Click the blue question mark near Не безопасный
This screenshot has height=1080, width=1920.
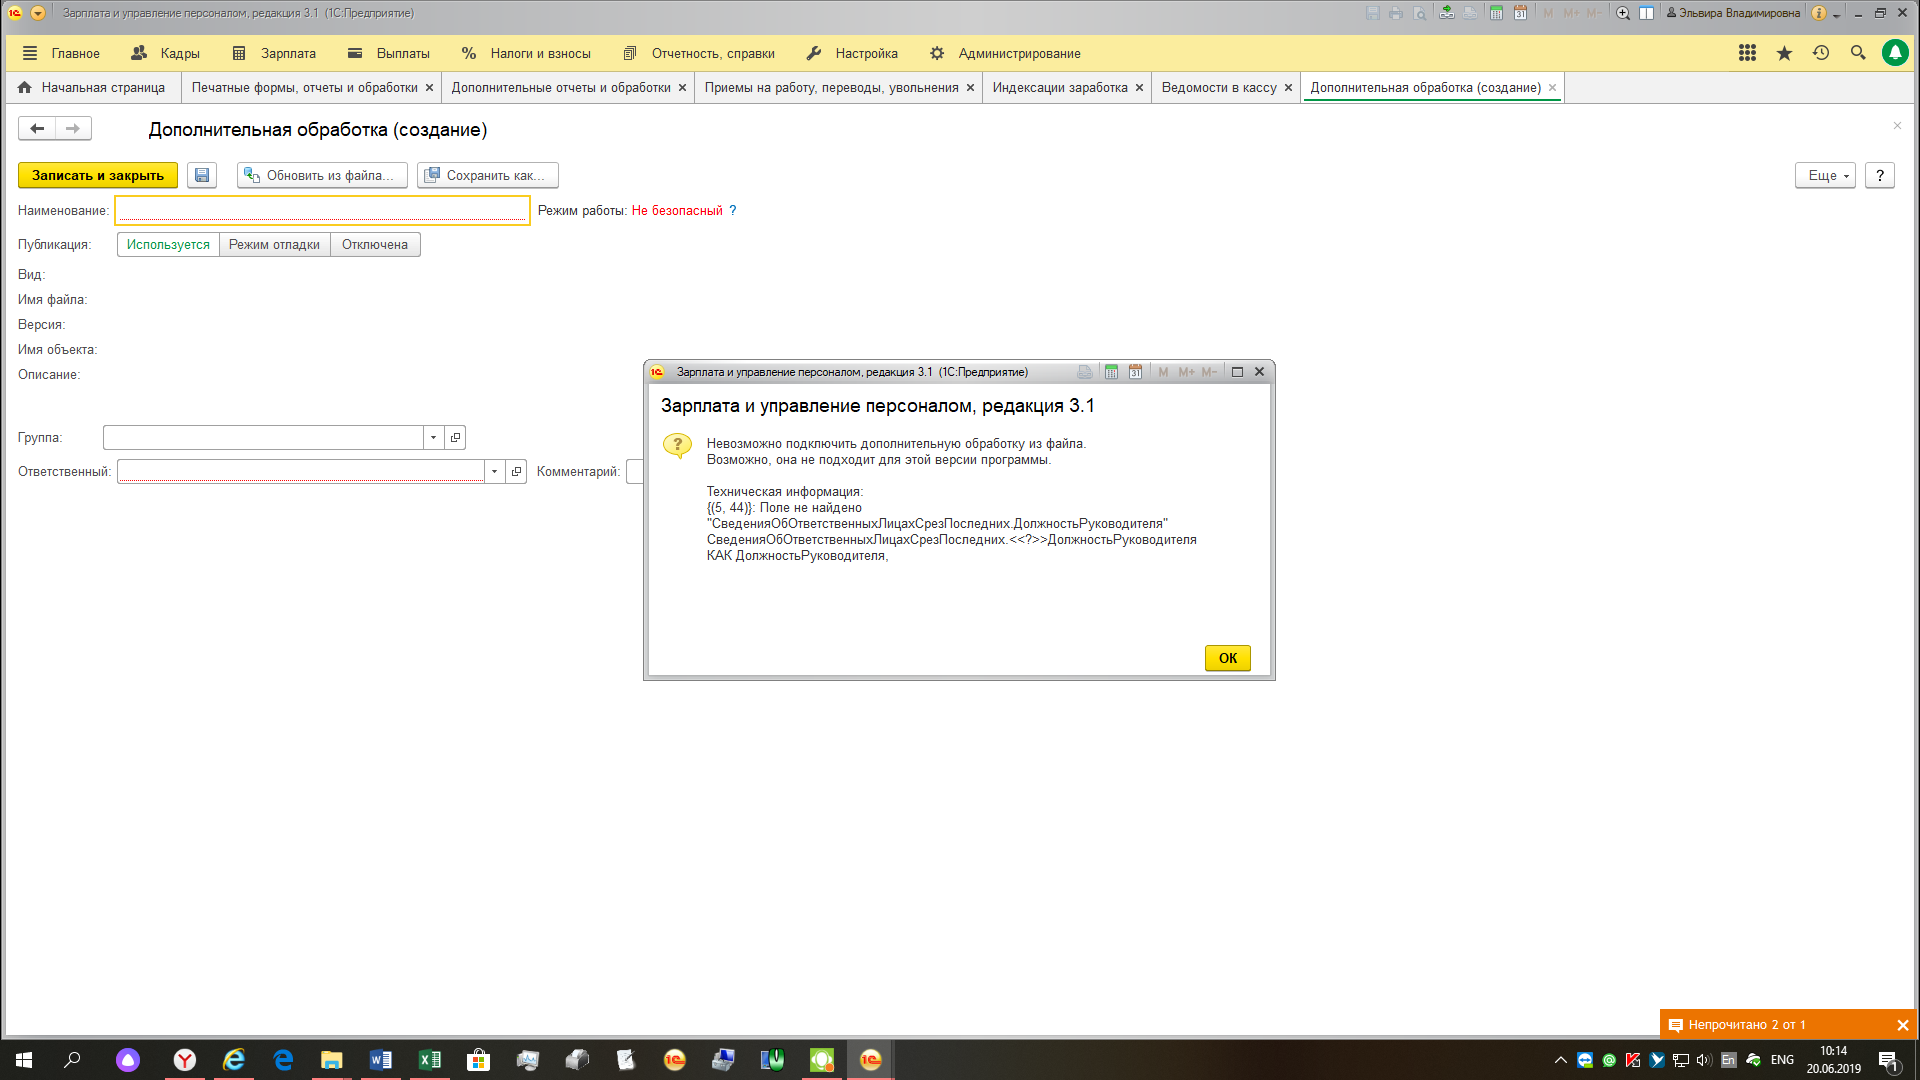pyautogui.click(x=733, y=210)
